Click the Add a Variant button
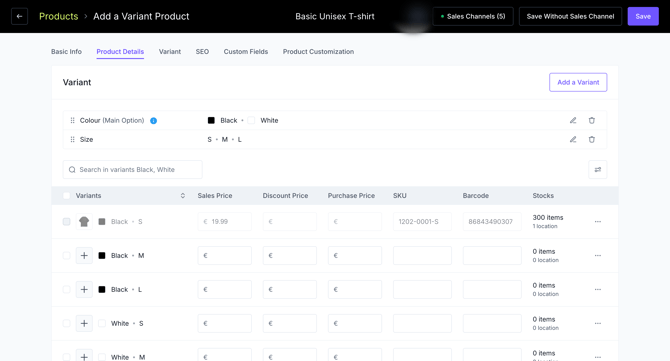 pyautogui.click(x=578, y=82)
